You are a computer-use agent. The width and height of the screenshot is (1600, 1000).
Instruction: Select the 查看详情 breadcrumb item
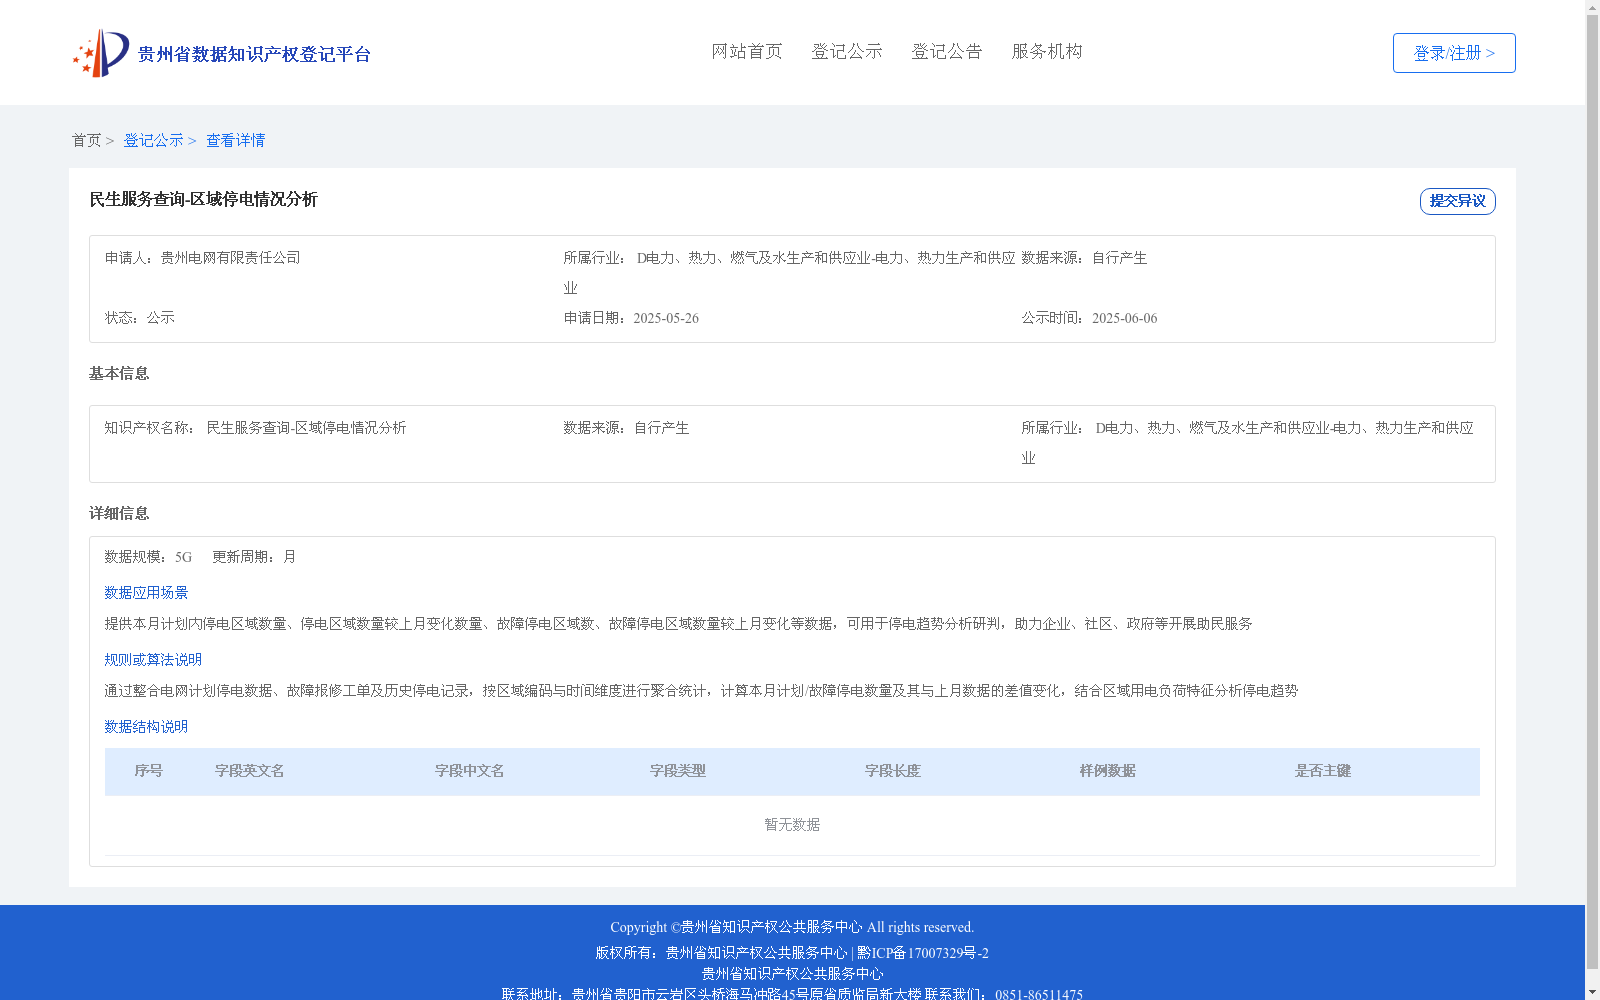tap(234, 140)
